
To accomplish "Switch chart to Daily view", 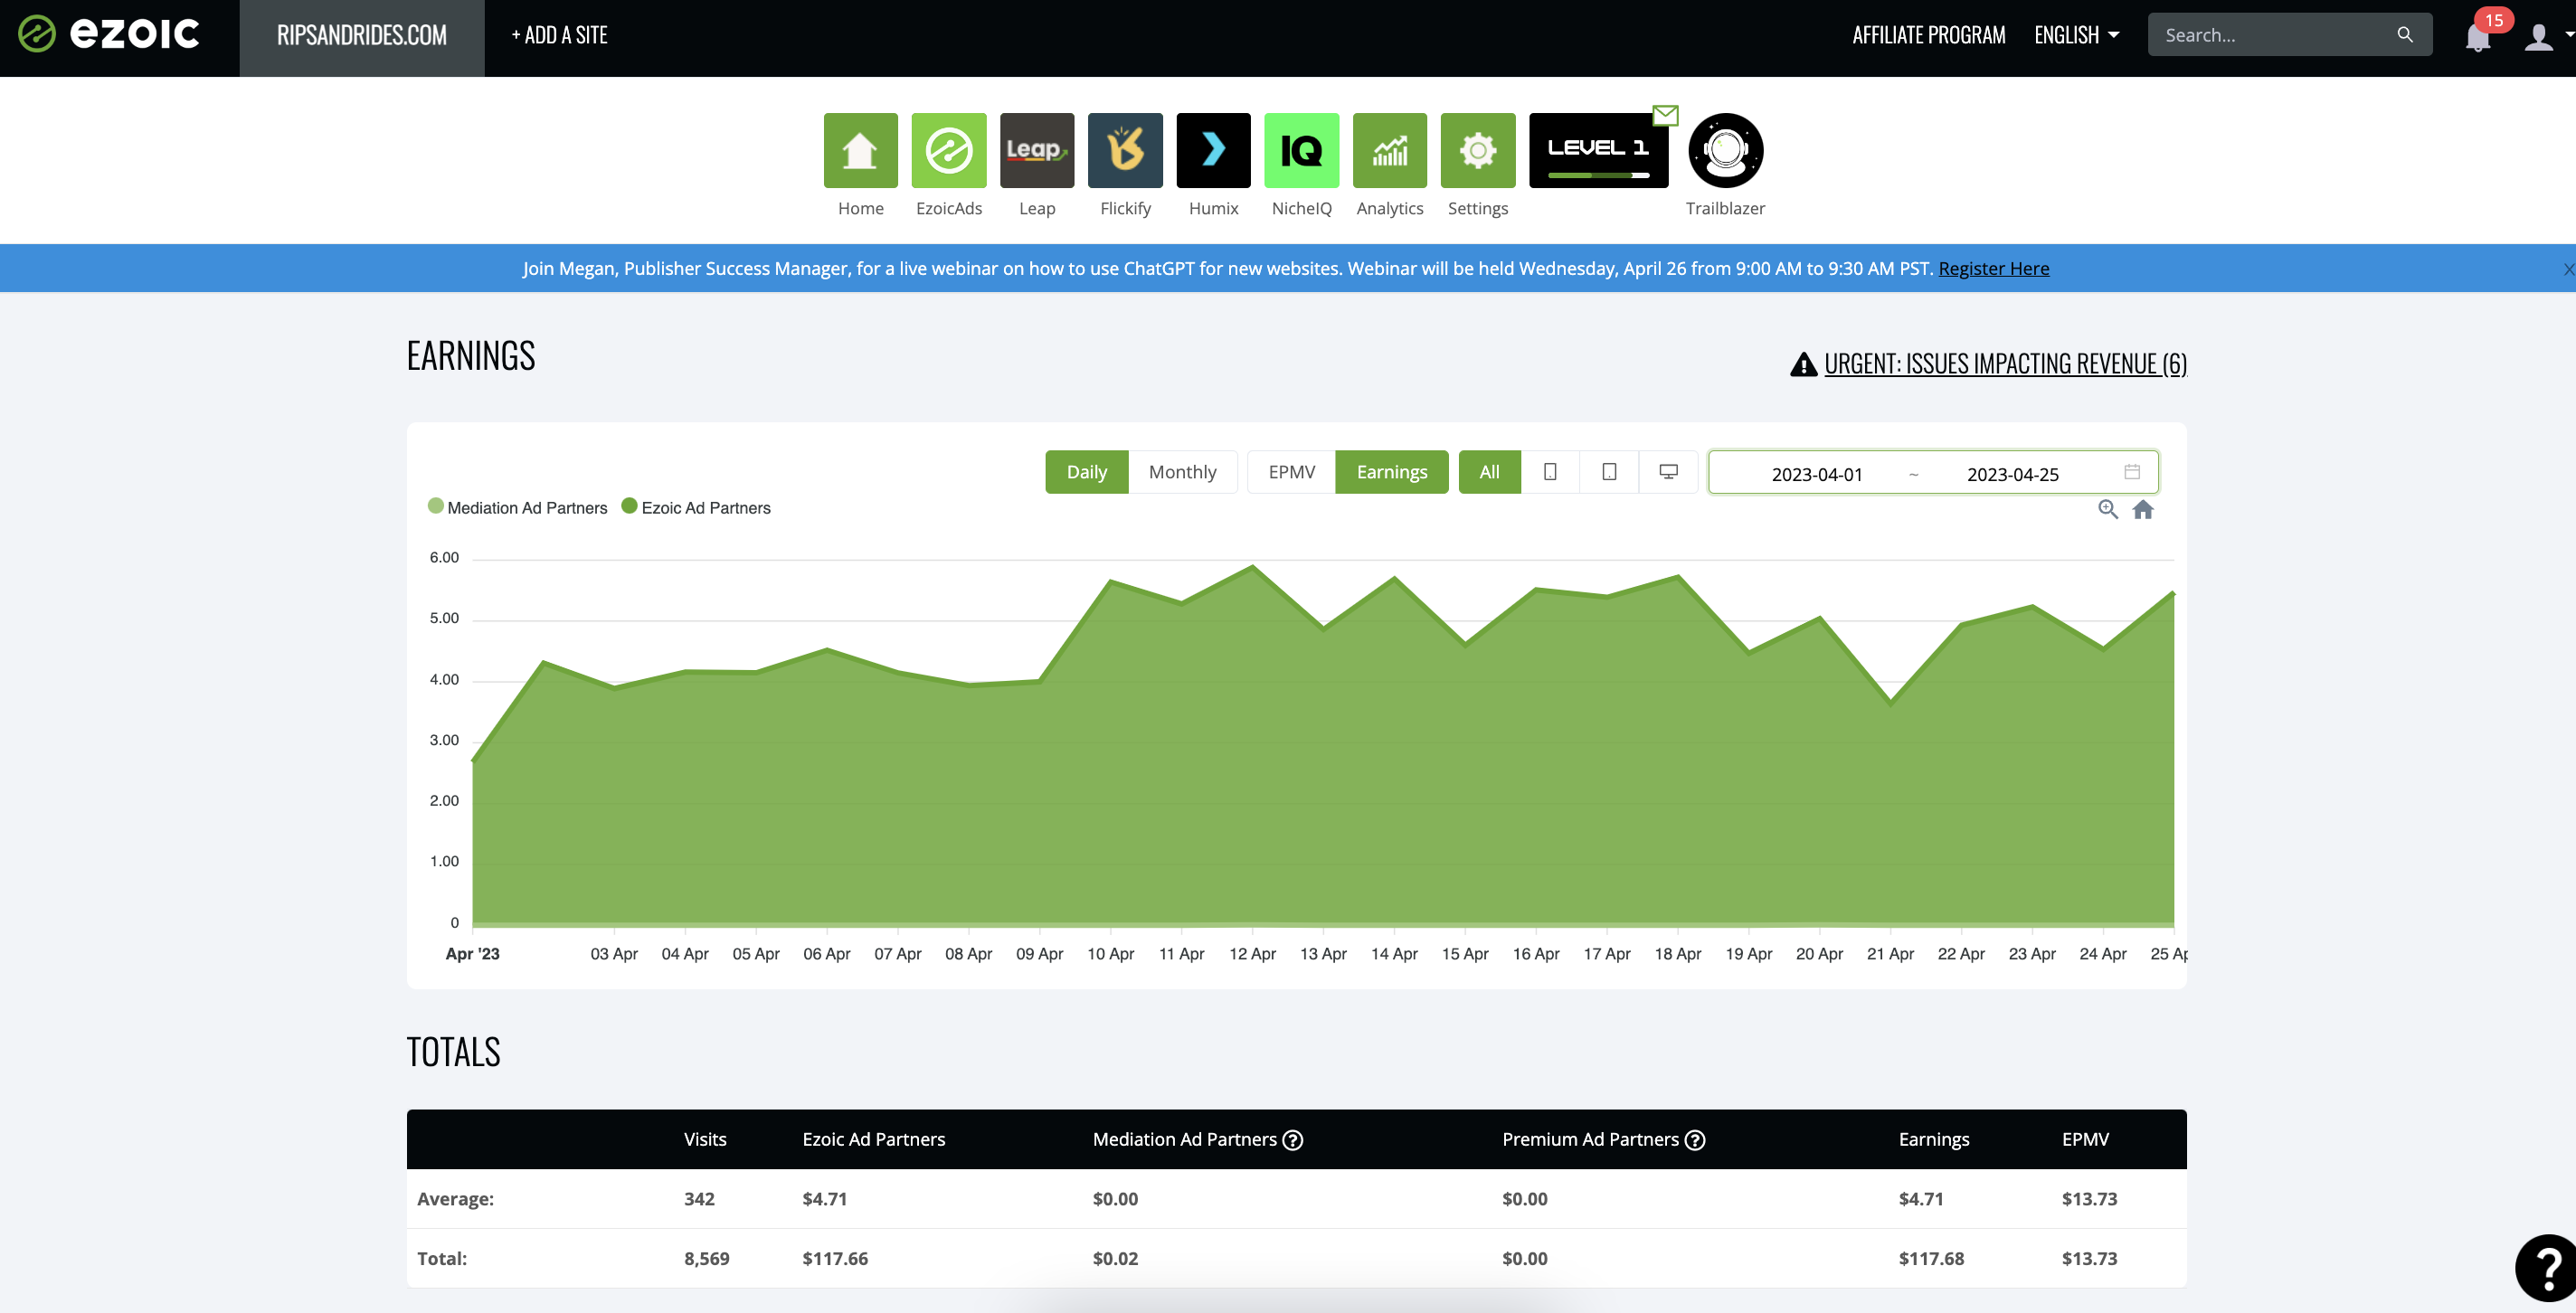I will point(1086,472).
